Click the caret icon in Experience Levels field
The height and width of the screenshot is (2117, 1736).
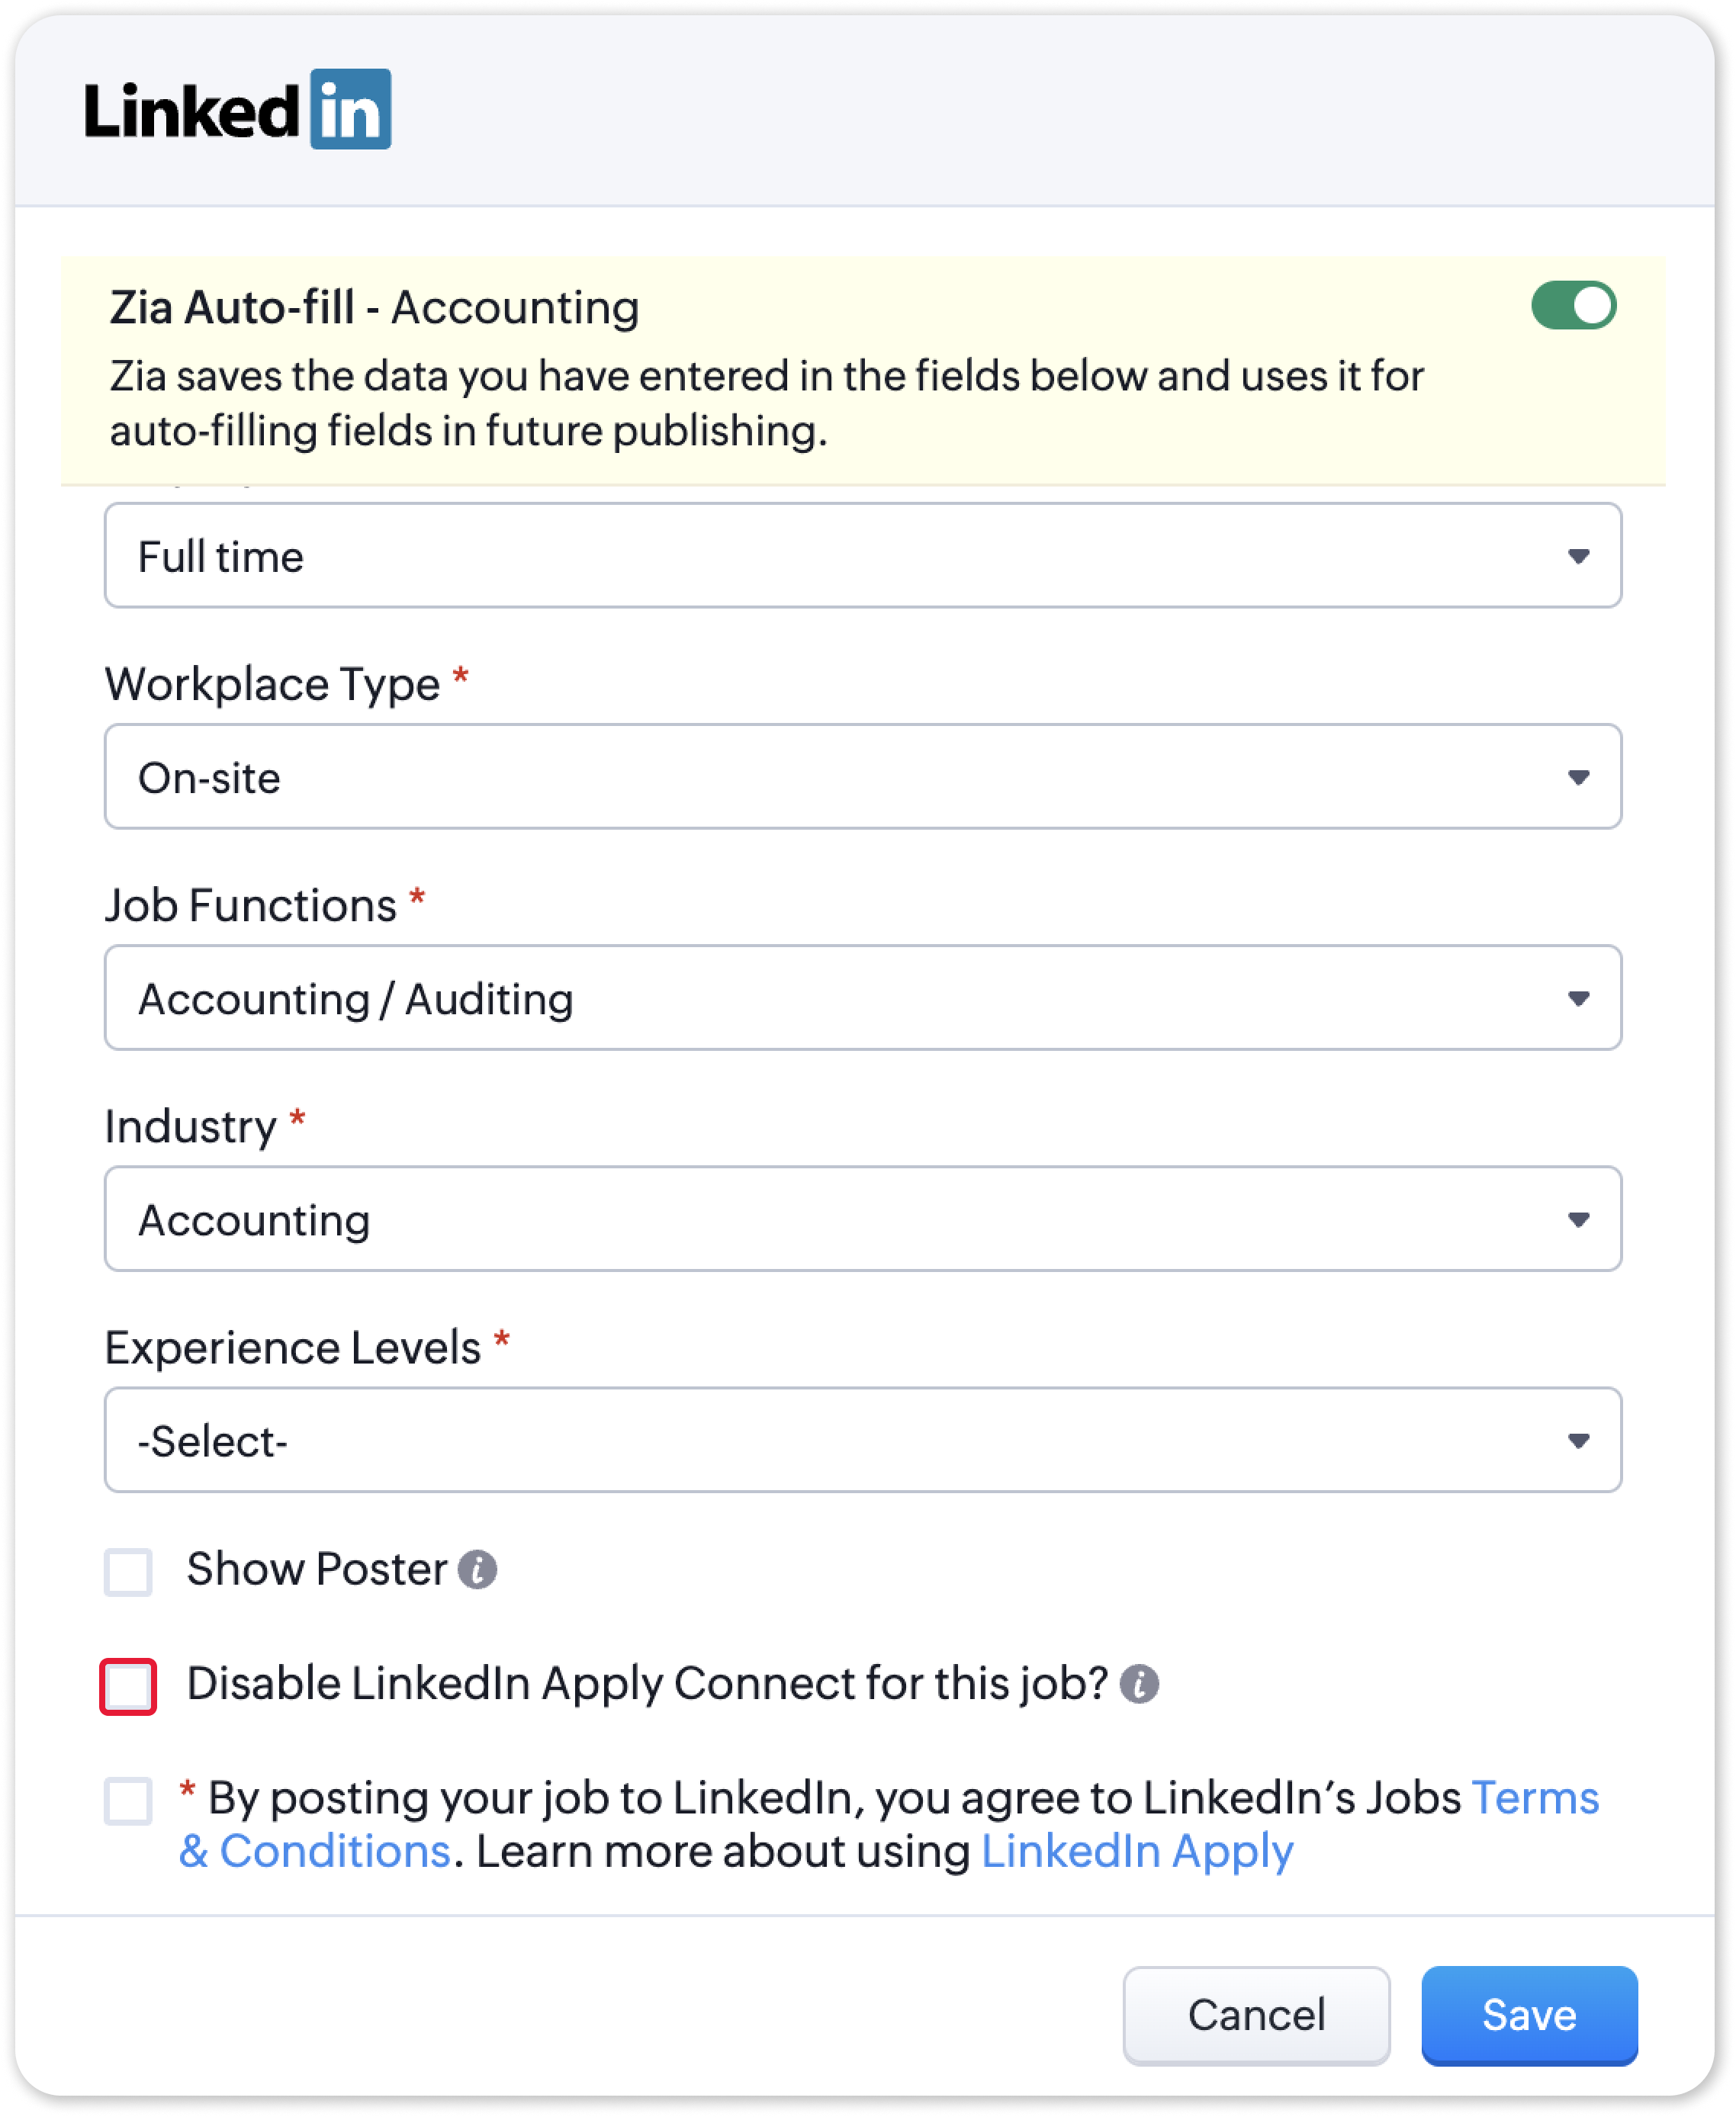1578,1440
